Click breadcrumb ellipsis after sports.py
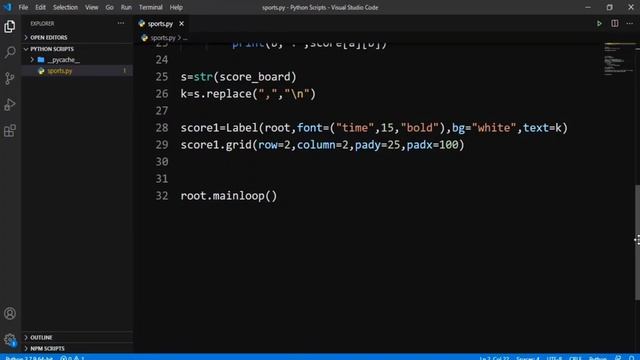This screenshot has height=360, width=640. click(185, 38)
